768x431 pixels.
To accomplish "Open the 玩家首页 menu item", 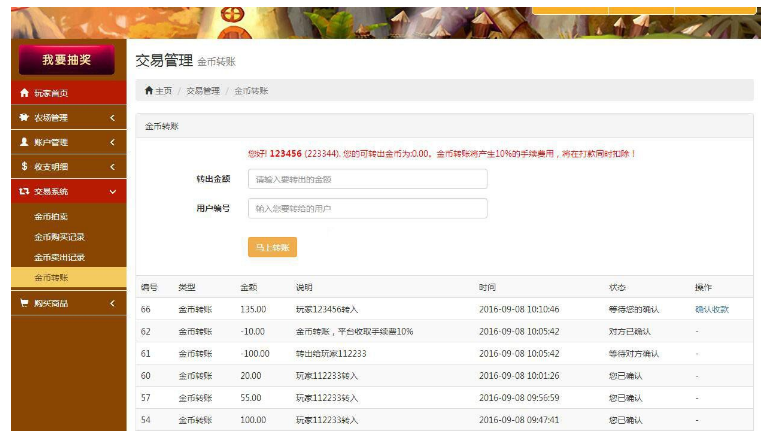I will click(x=69, y=93).
